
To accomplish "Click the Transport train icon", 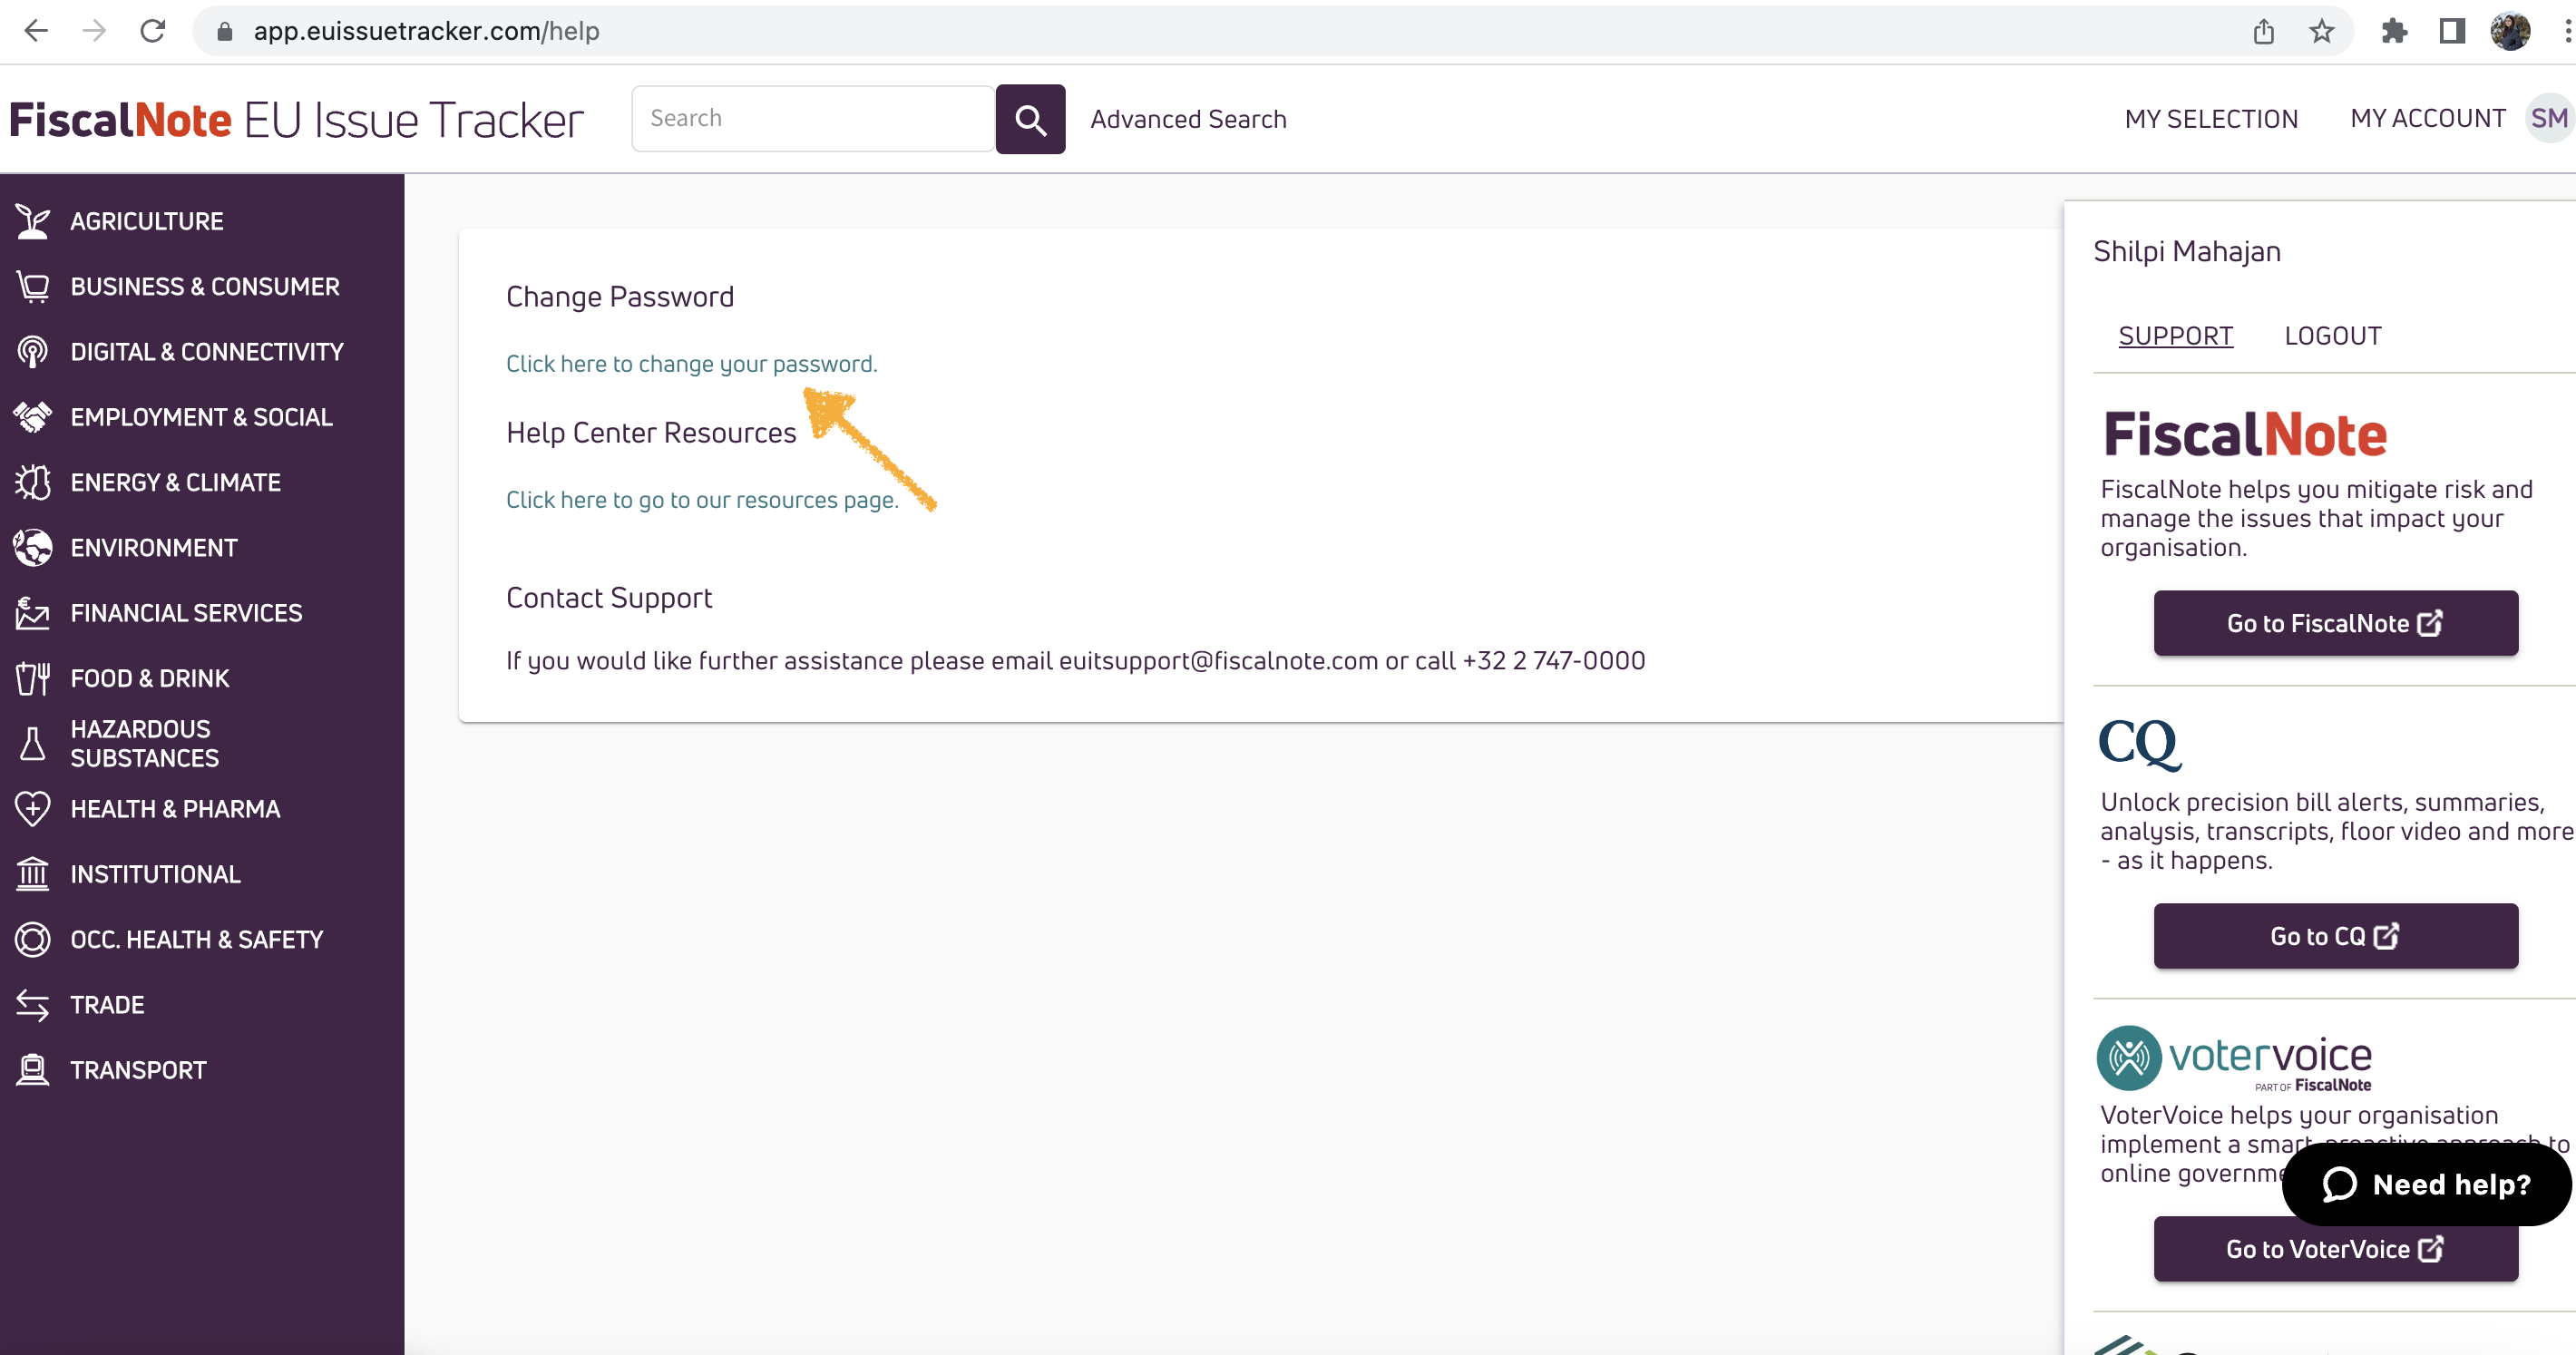I will [32, 1070].
